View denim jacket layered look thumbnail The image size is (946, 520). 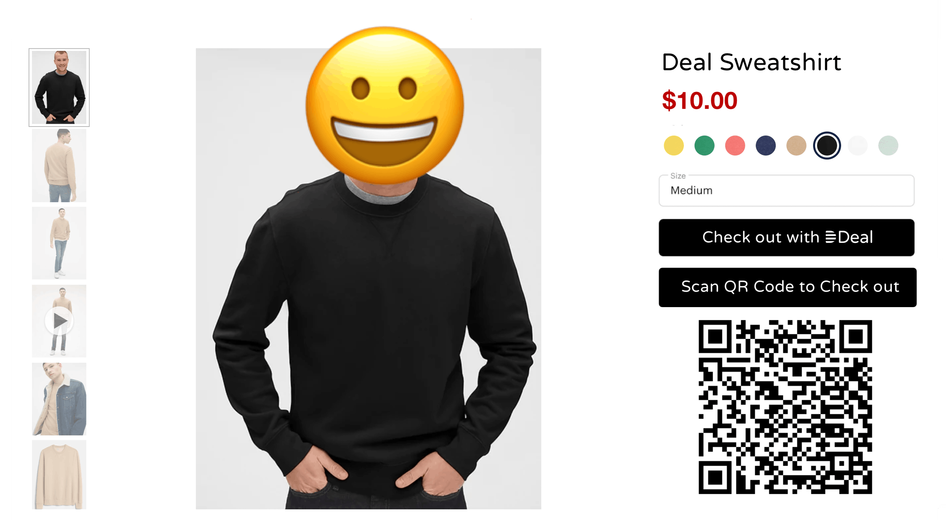59,399
